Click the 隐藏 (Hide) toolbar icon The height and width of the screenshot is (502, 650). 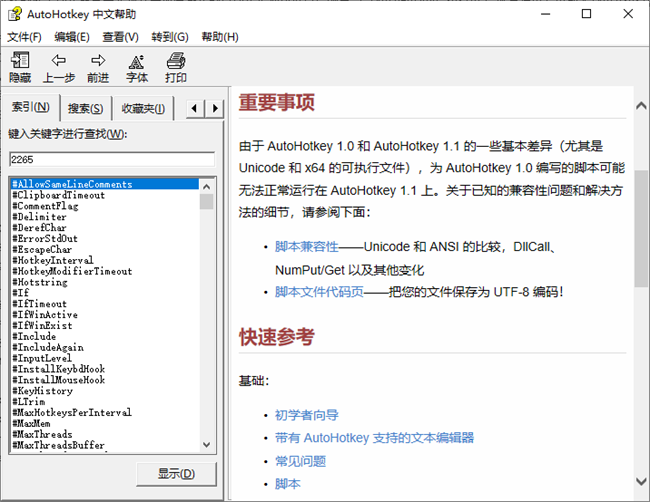(x=20, y=62)
